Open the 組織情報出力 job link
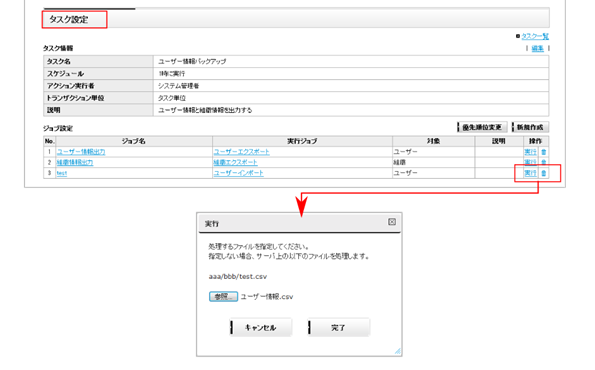This screenshot has height=370, width=595. tap(75, 162)
